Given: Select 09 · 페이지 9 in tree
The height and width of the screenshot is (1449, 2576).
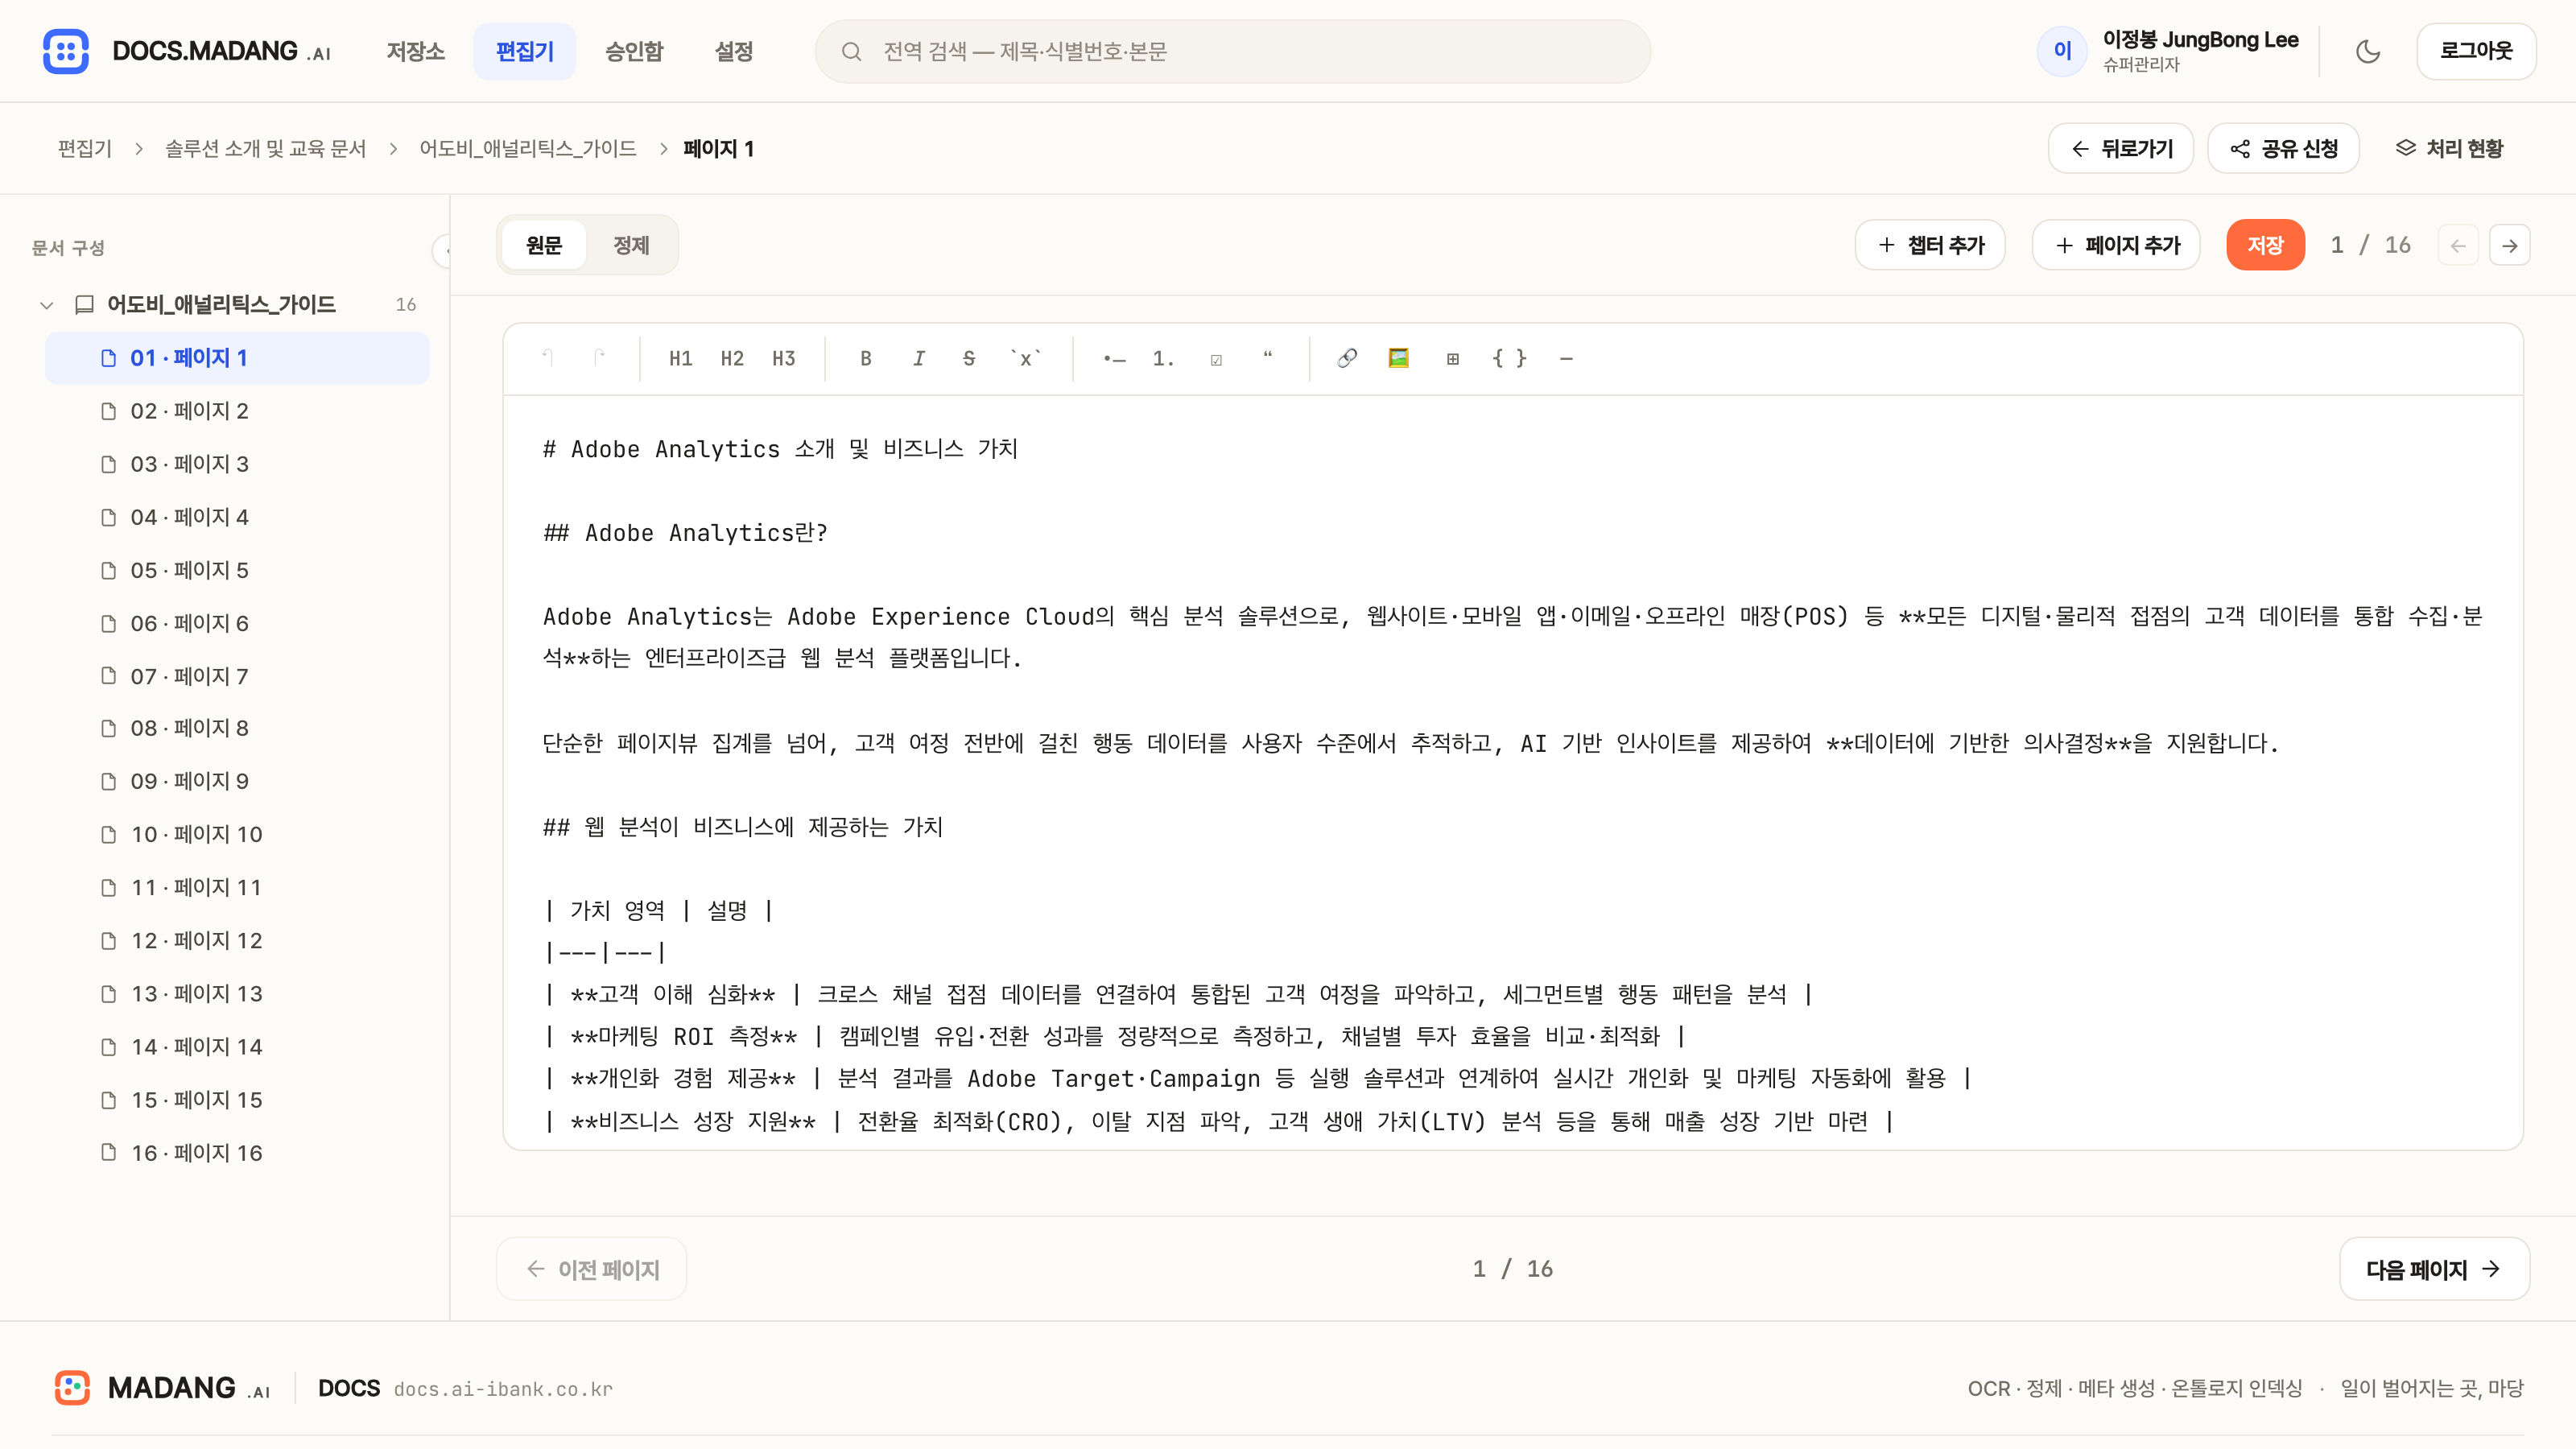Looking at the screenshot, I should [237, 781].
